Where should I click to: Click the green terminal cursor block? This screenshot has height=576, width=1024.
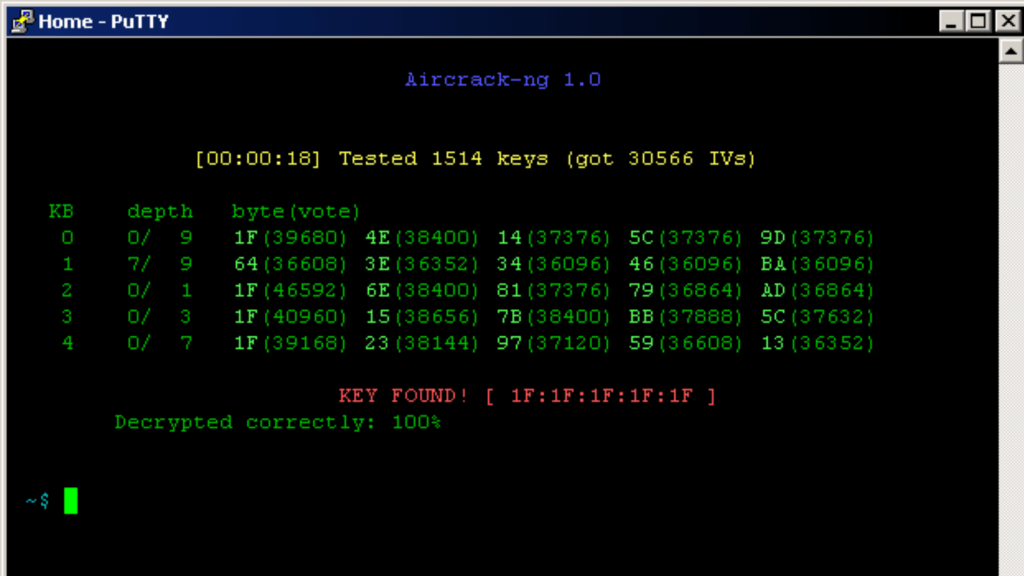pos(71,501)
